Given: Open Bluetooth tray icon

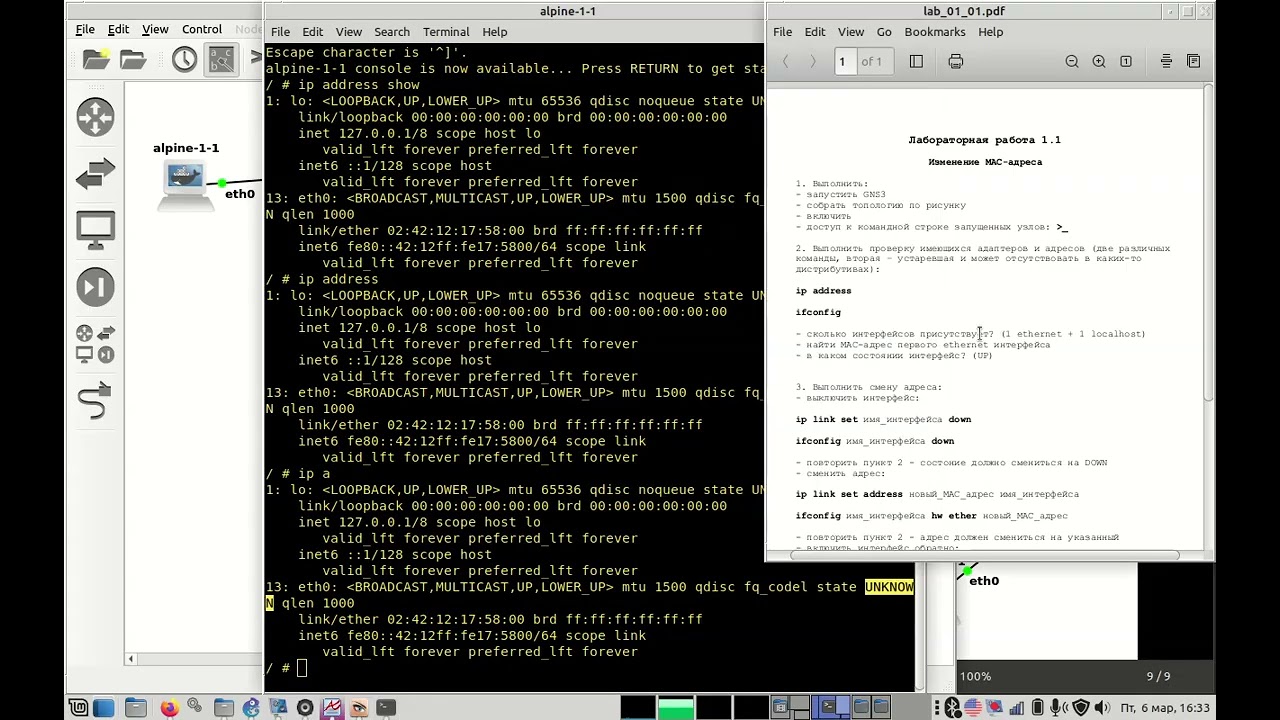Looking at the screenshot, I should (x=953, y=708).
